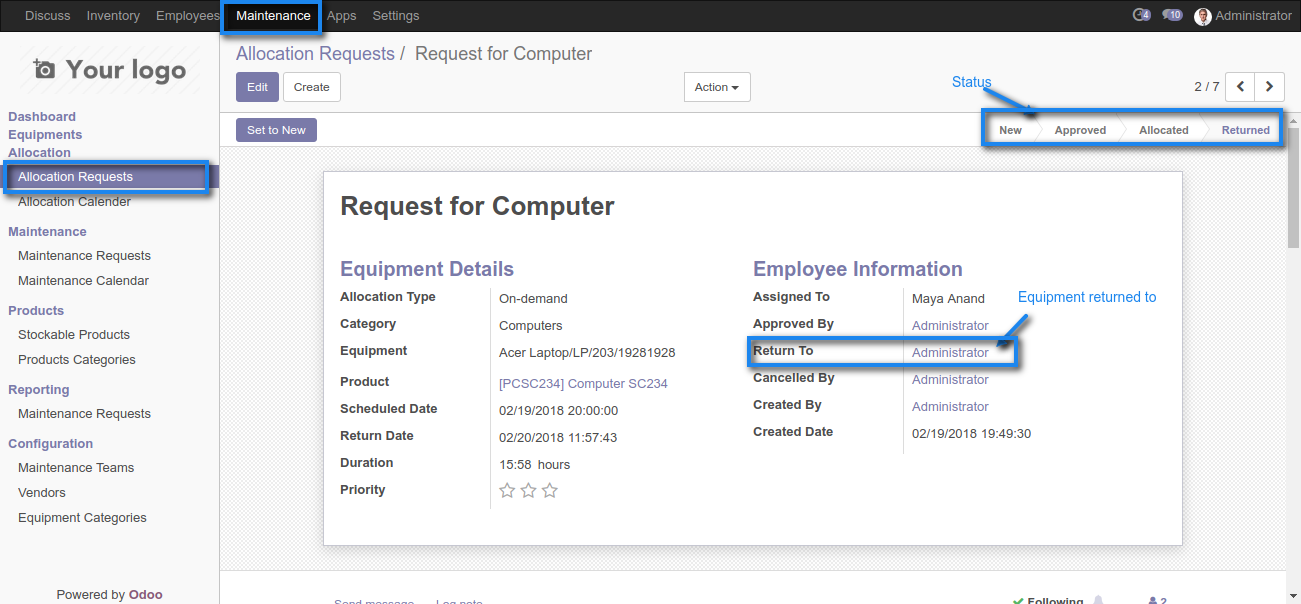The width and height of the screenshot is (1301, 604).
Task: Open the Settings menu
Action: (396, 16)
